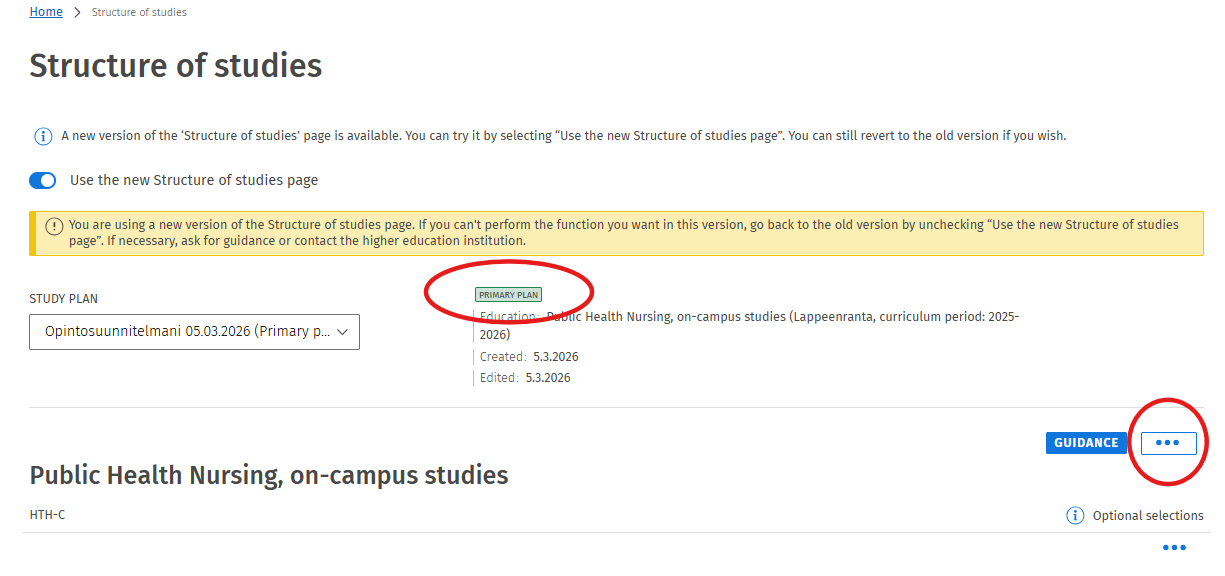Image resolution: width=1225 pixels, height=576 pixels.
Task: Click the breadcrumb separator chevron after Home
Action: click(x=77, y=12)
